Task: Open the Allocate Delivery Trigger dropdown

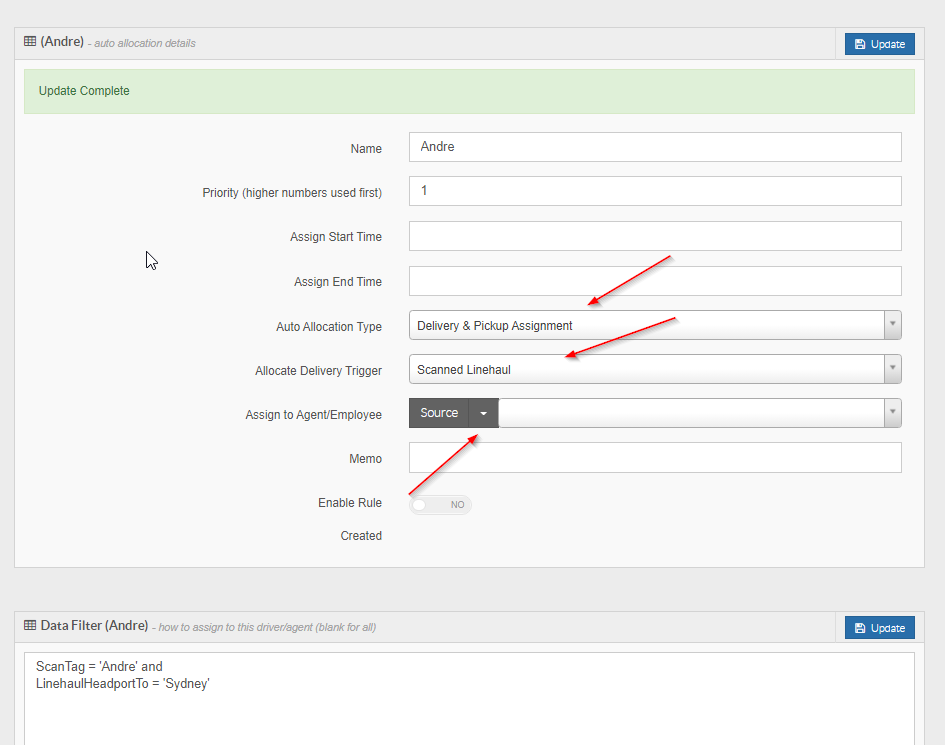Action: coord(655,369)
